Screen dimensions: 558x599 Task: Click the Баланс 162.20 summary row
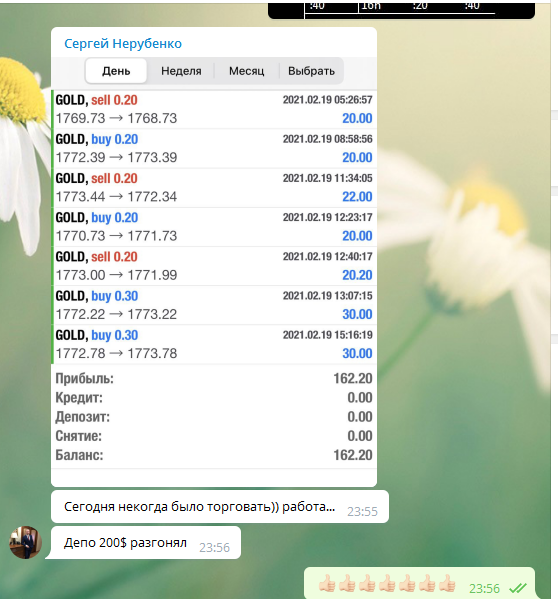click(214, 455)
